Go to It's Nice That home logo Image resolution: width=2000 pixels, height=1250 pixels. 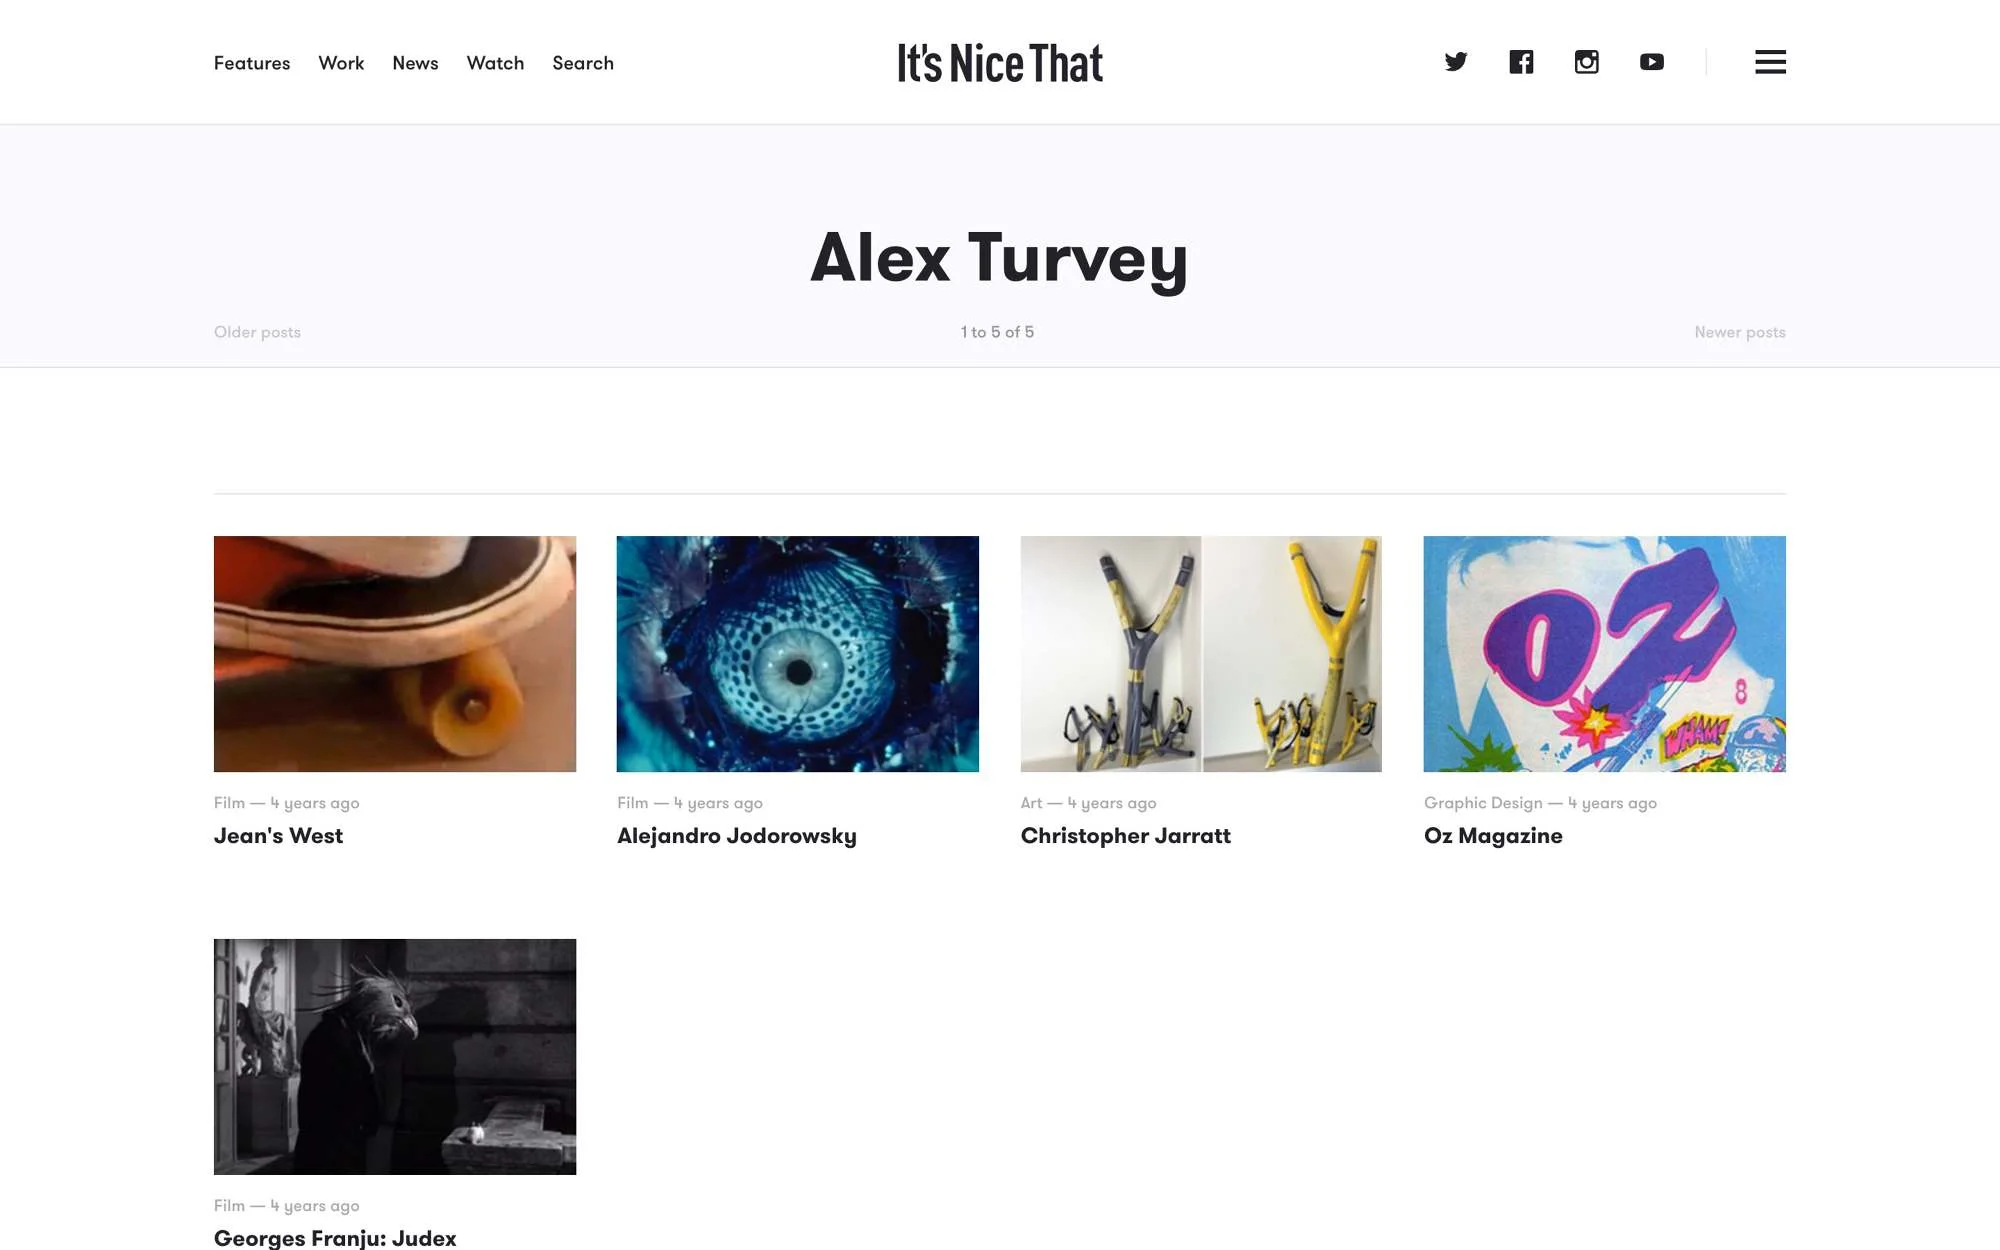coord(1000,63)
